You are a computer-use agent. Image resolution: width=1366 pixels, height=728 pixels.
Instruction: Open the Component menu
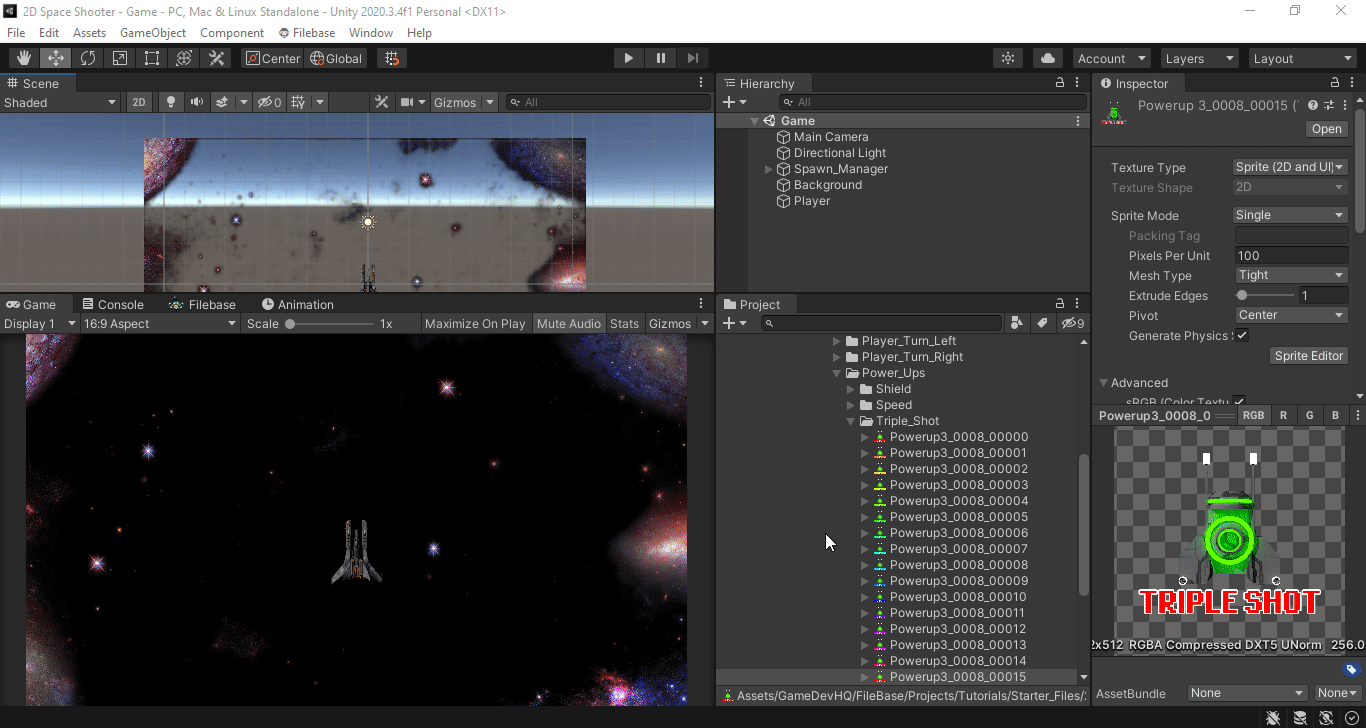point(232,33)
